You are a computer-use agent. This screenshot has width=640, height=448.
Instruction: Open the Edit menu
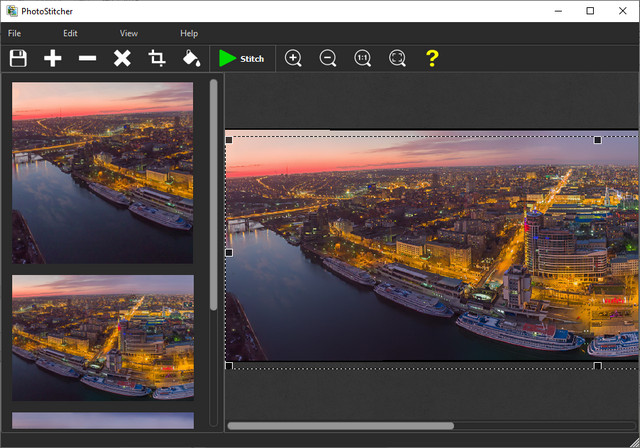70,33
